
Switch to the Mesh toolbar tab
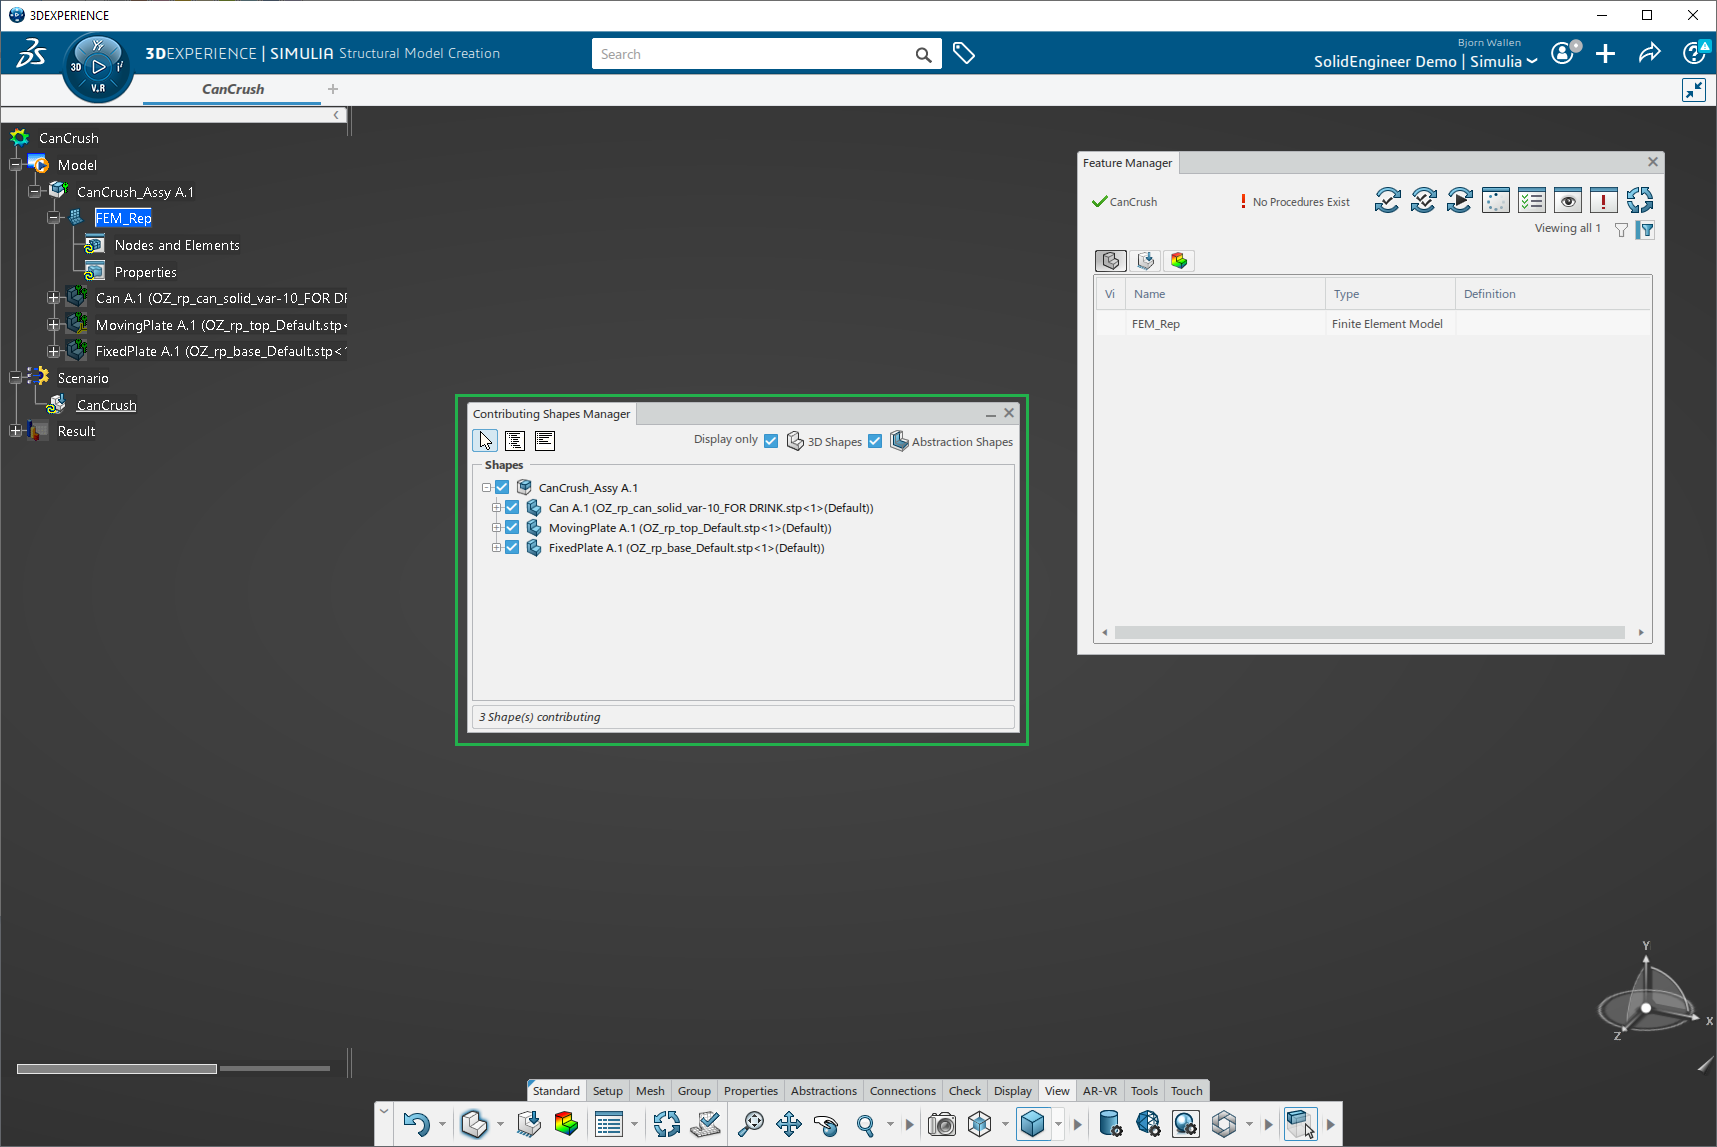650,1091
